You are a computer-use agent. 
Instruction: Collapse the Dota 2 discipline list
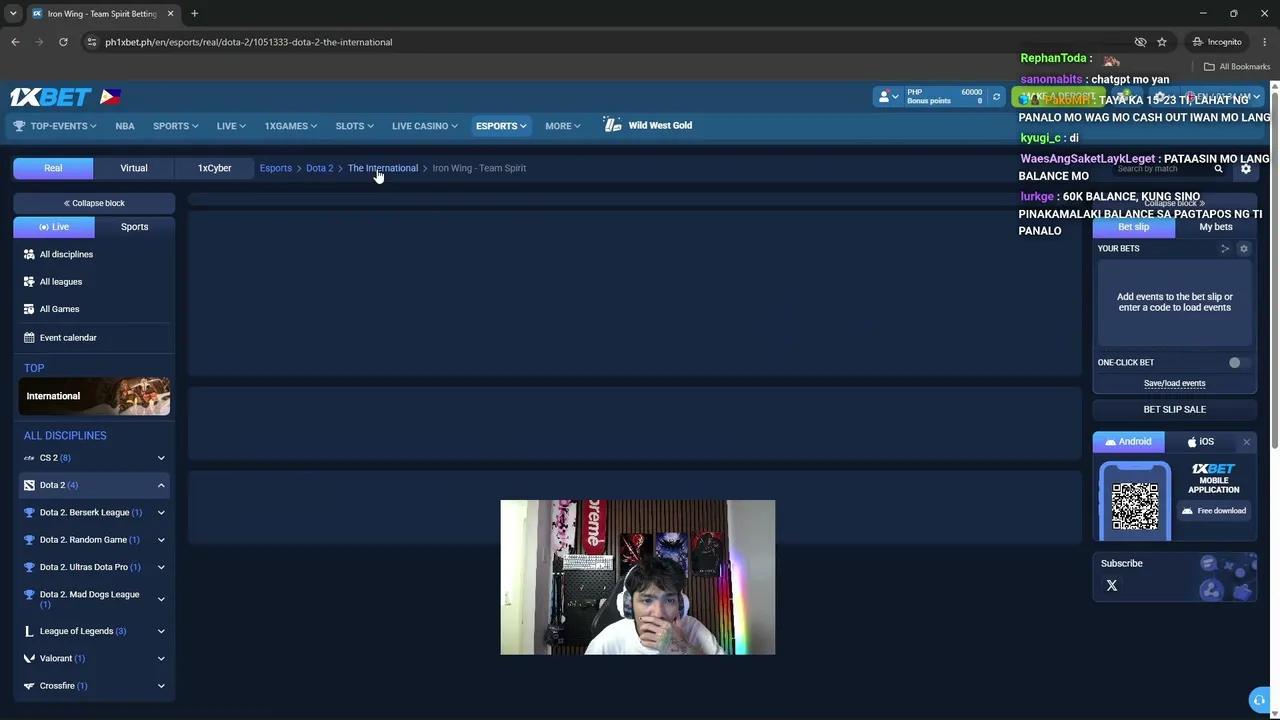click(x=161, y=485)
